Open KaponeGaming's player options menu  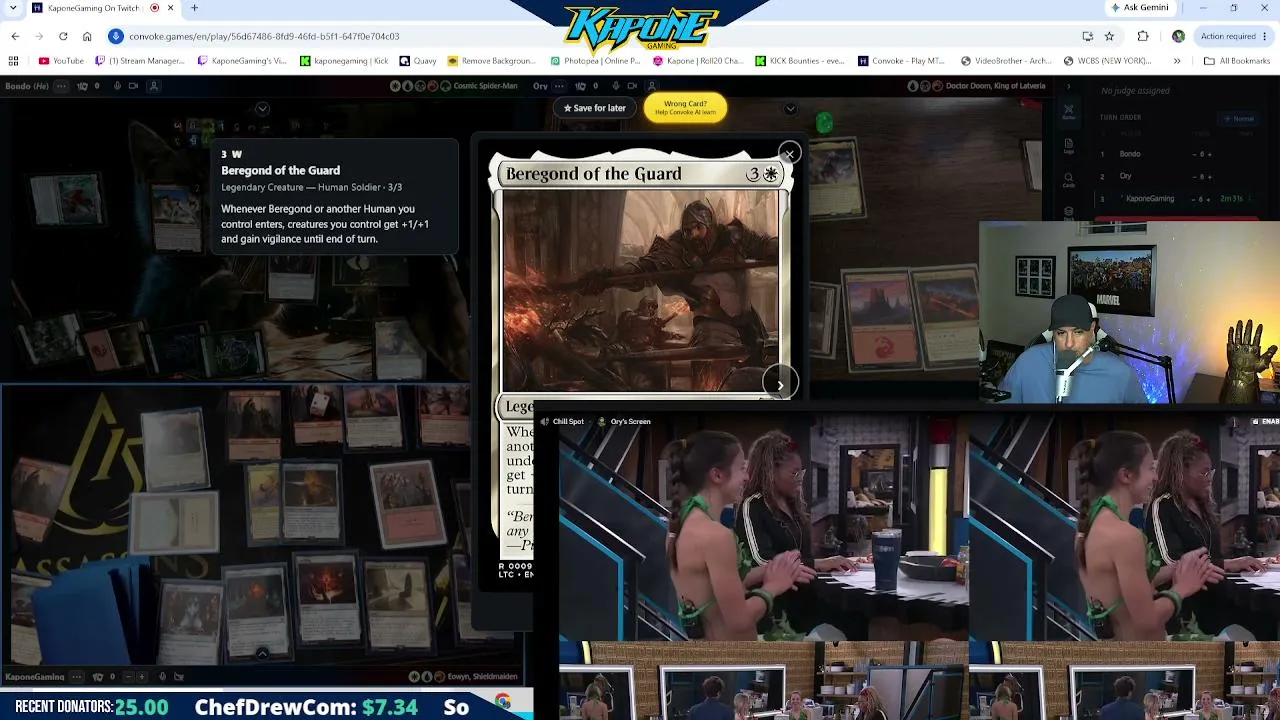77,677
